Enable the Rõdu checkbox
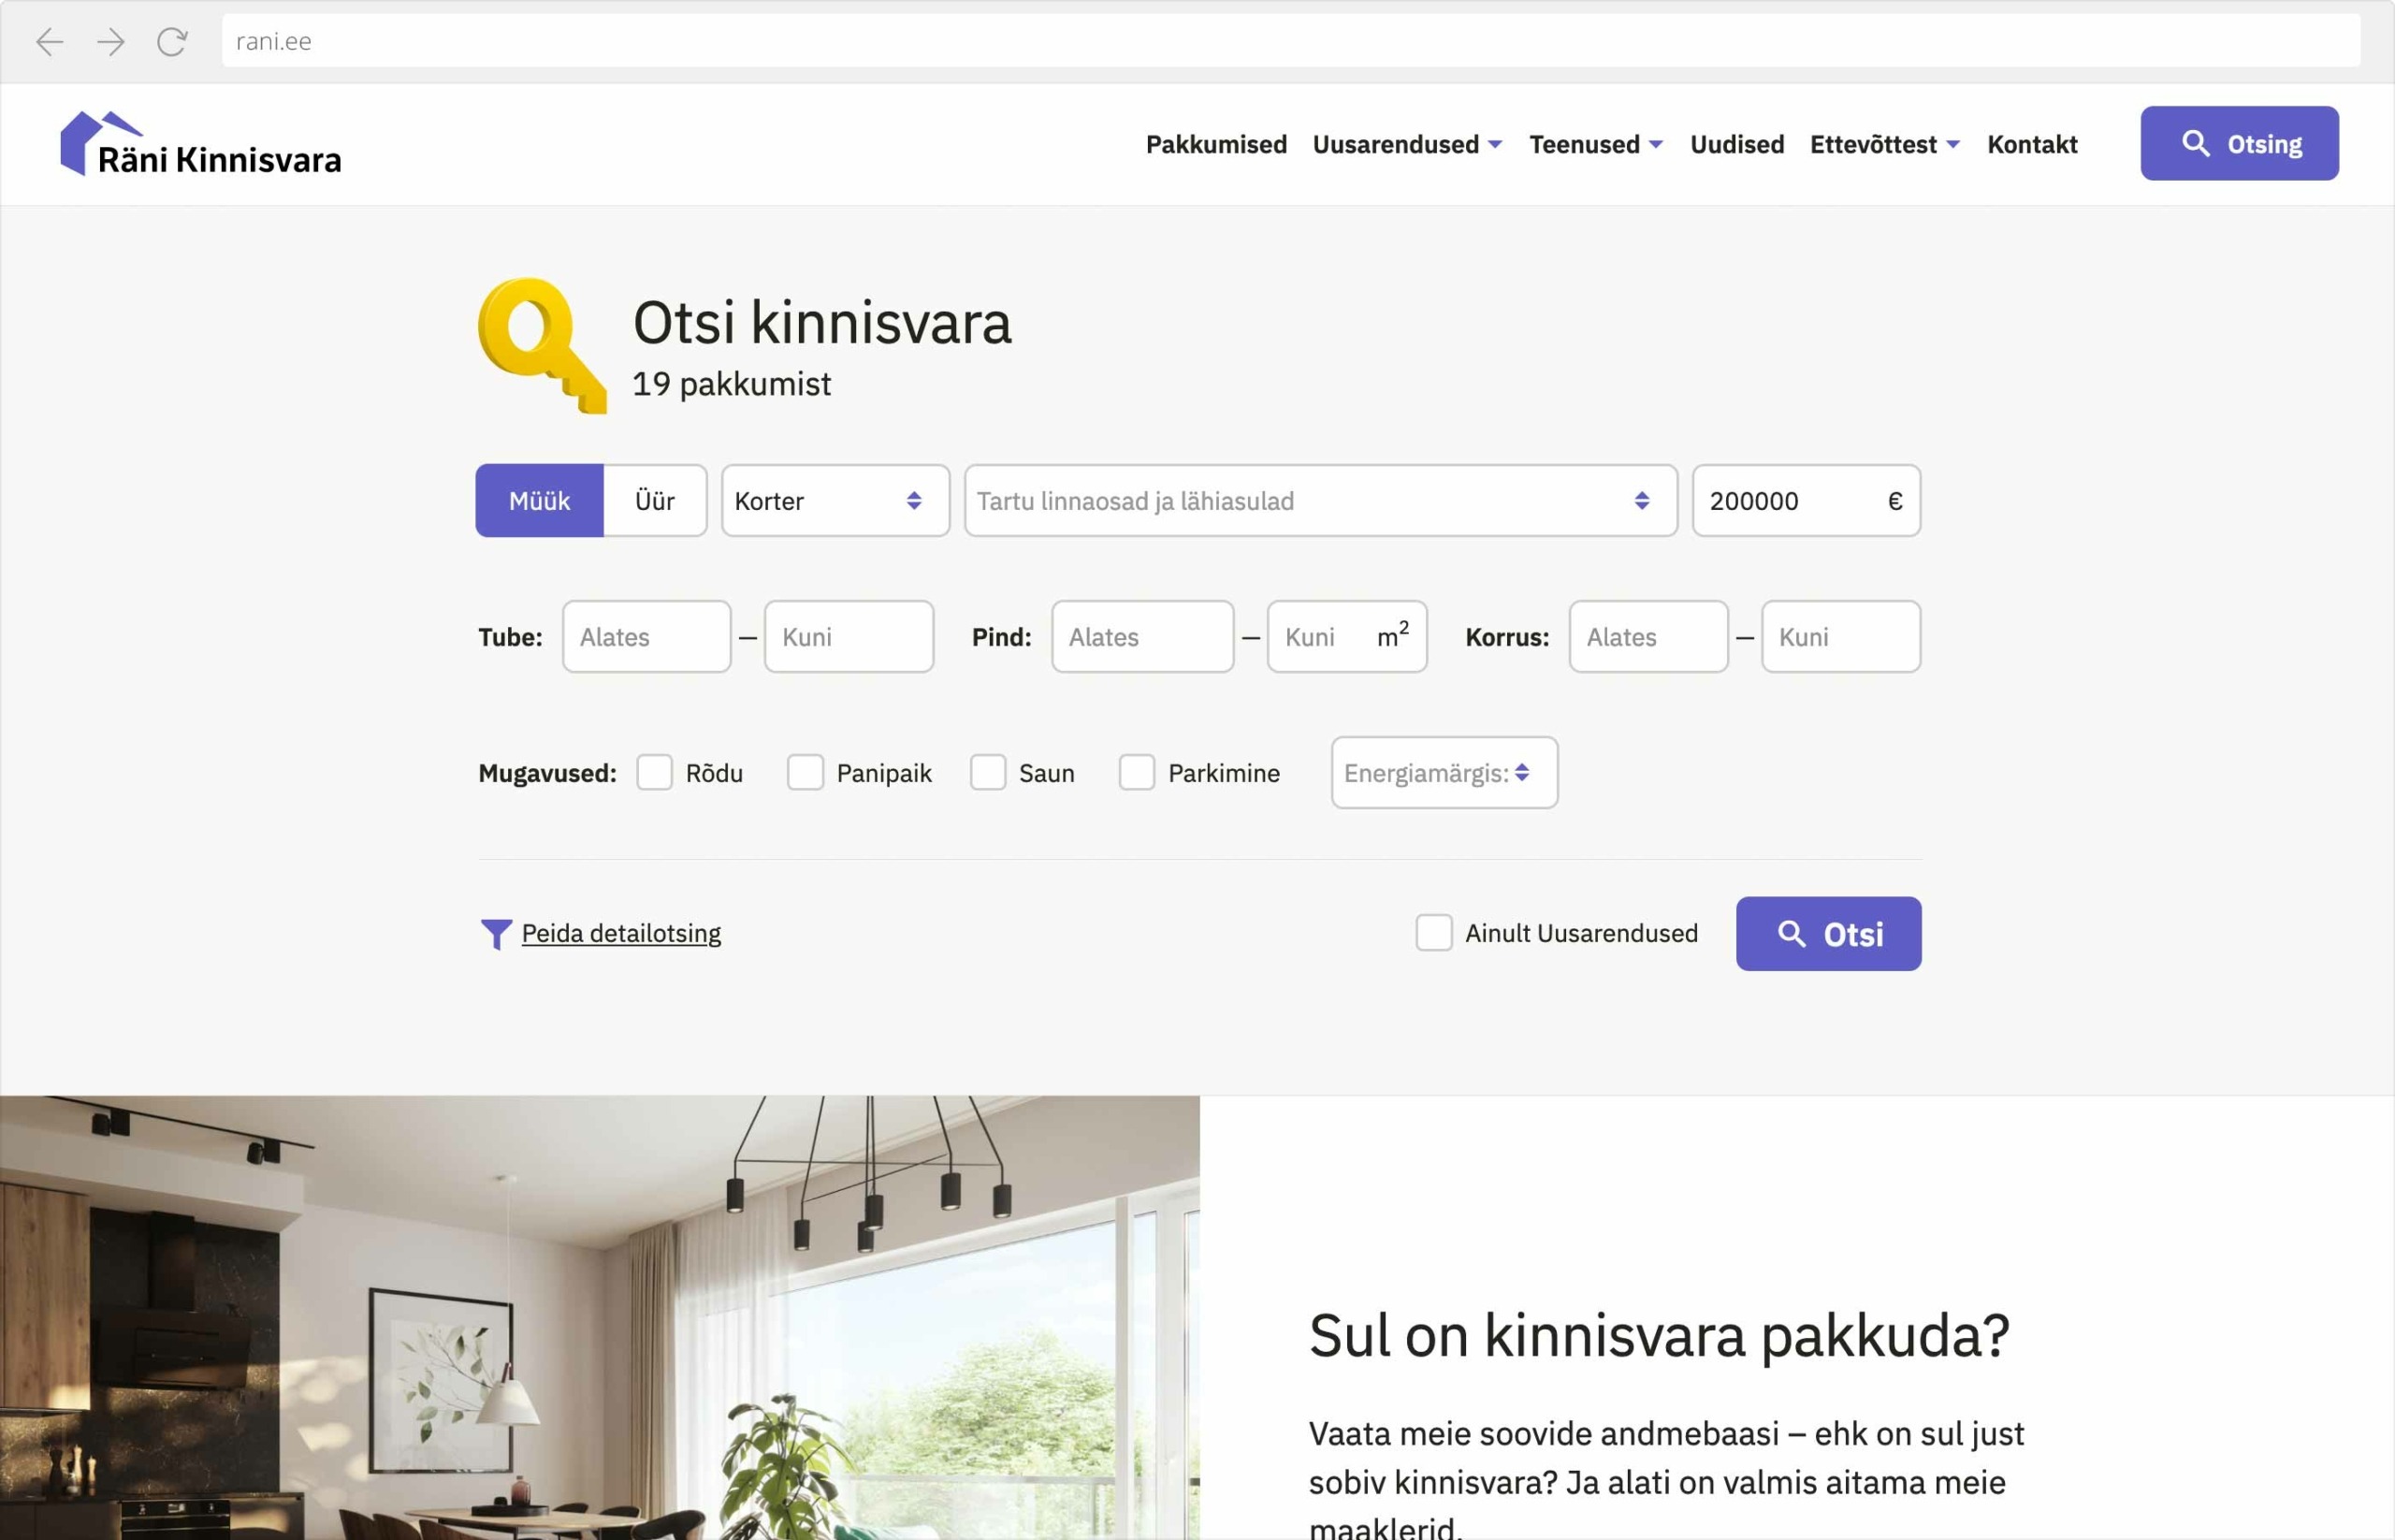The width and height of the screenshot is (2395, 1540). 654,772
